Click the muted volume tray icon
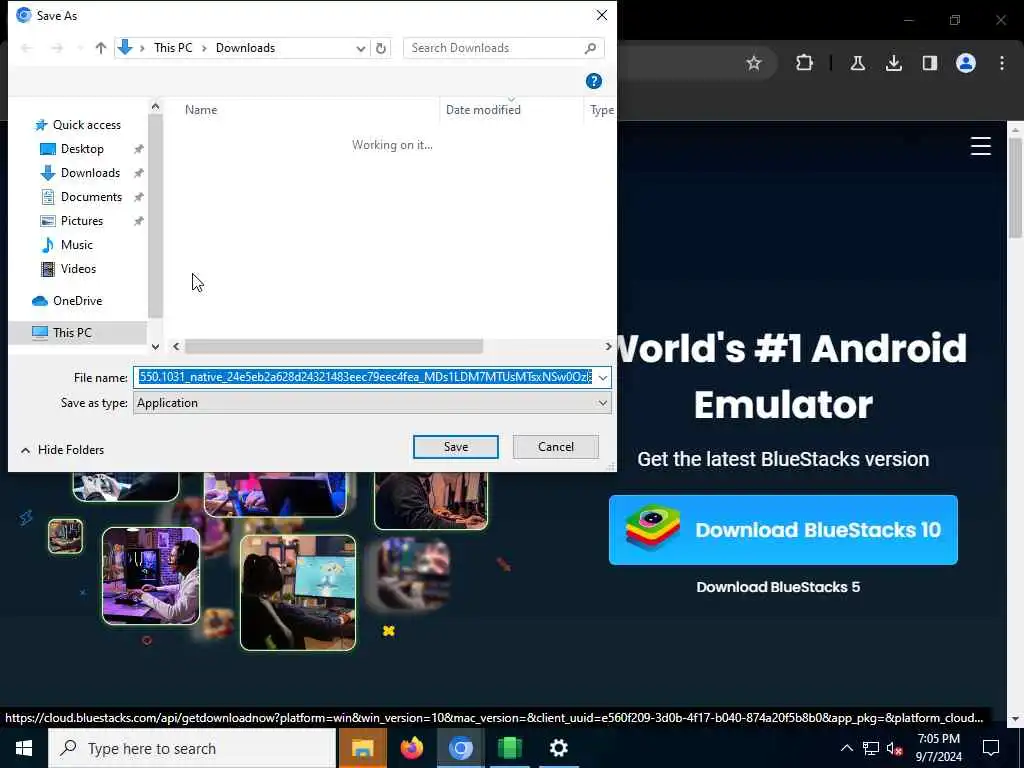Image resolution: width=1024 pixels, height=768 pixels. click(x=895, y=748)
